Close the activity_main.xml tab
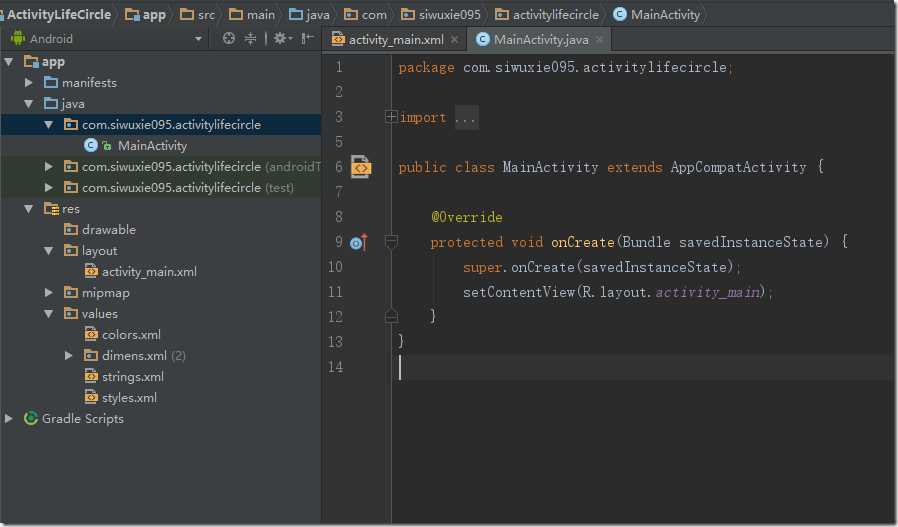 pos(454,39)
